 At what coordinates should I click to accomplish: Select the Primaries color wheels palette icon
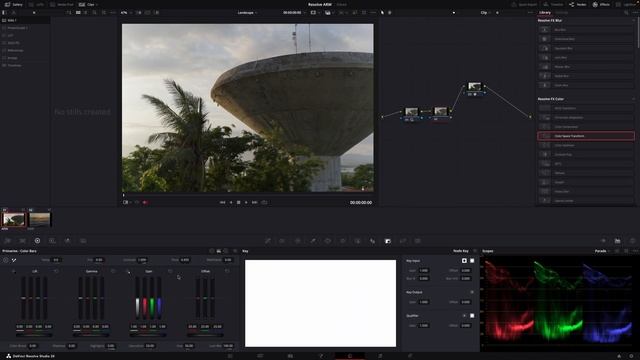tap(37, 241)
